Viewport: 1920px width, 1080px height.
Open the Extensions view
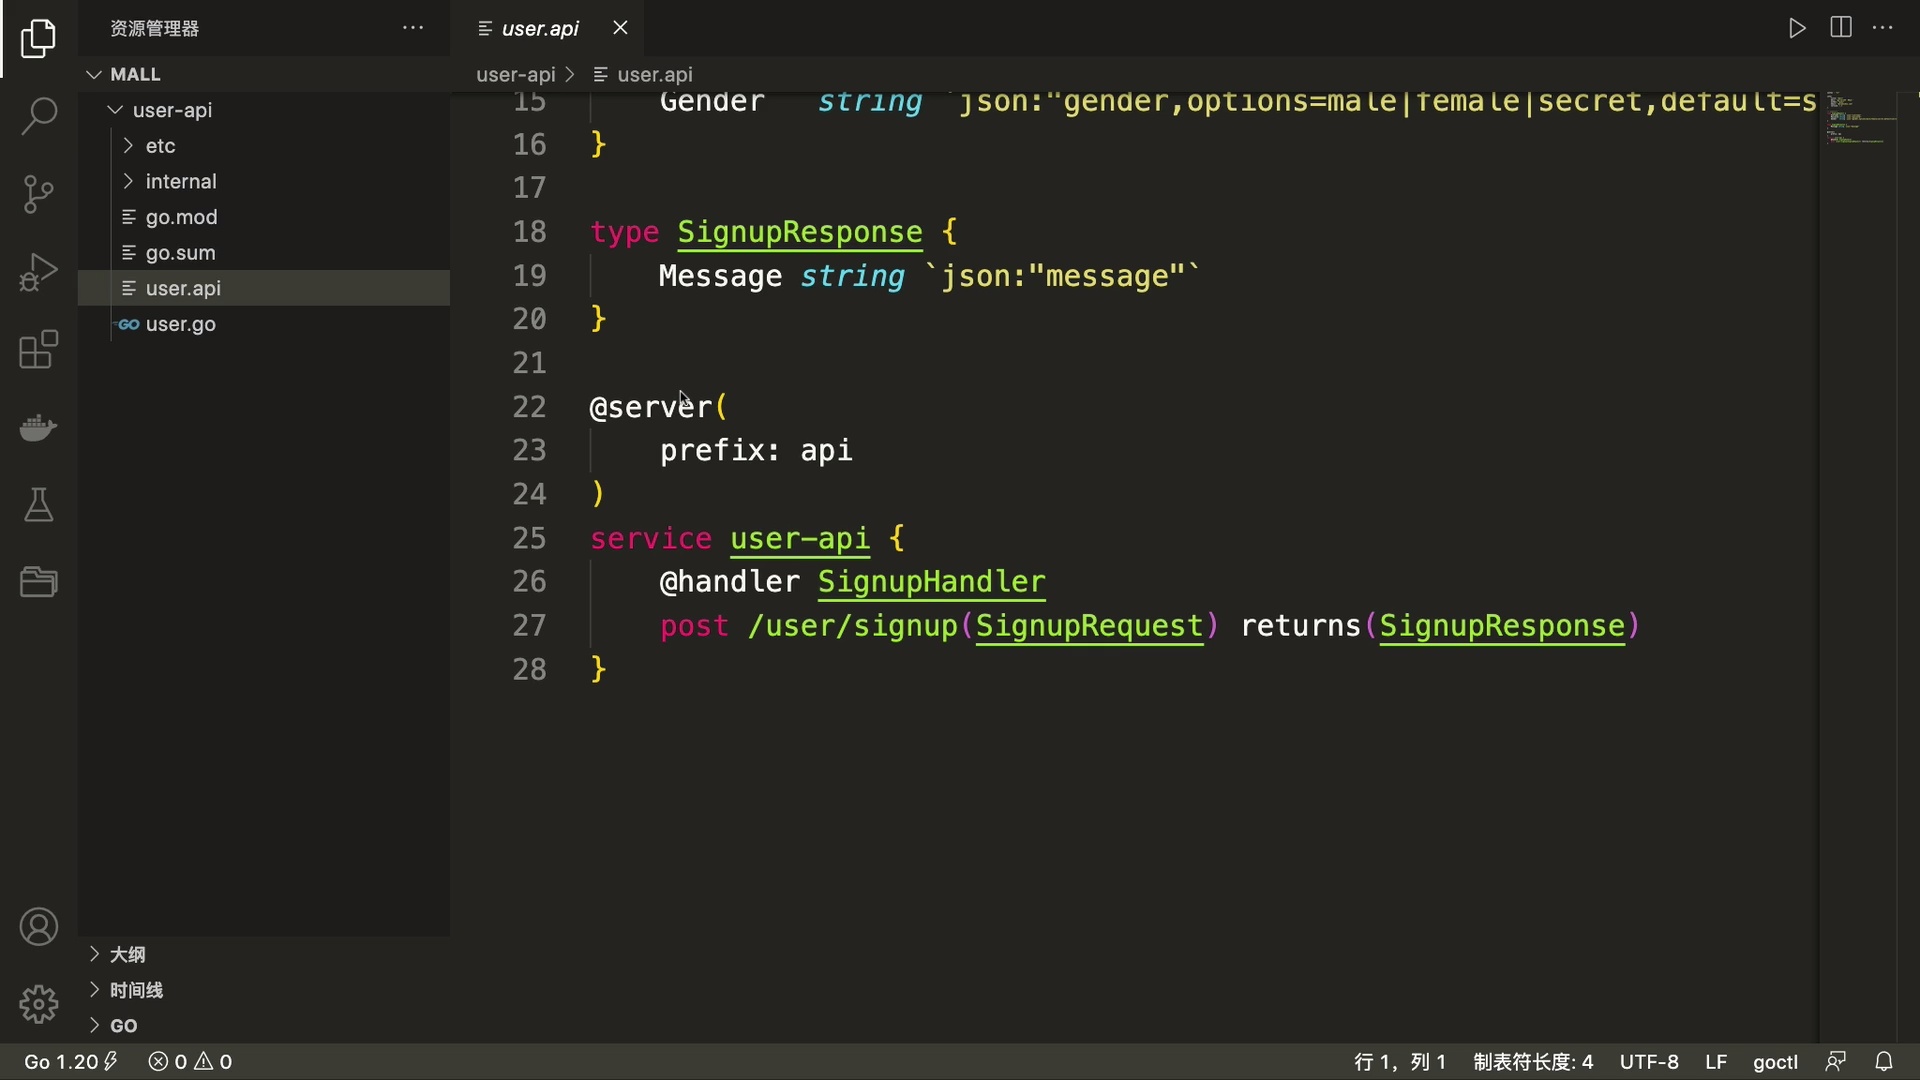coord(38,350)
